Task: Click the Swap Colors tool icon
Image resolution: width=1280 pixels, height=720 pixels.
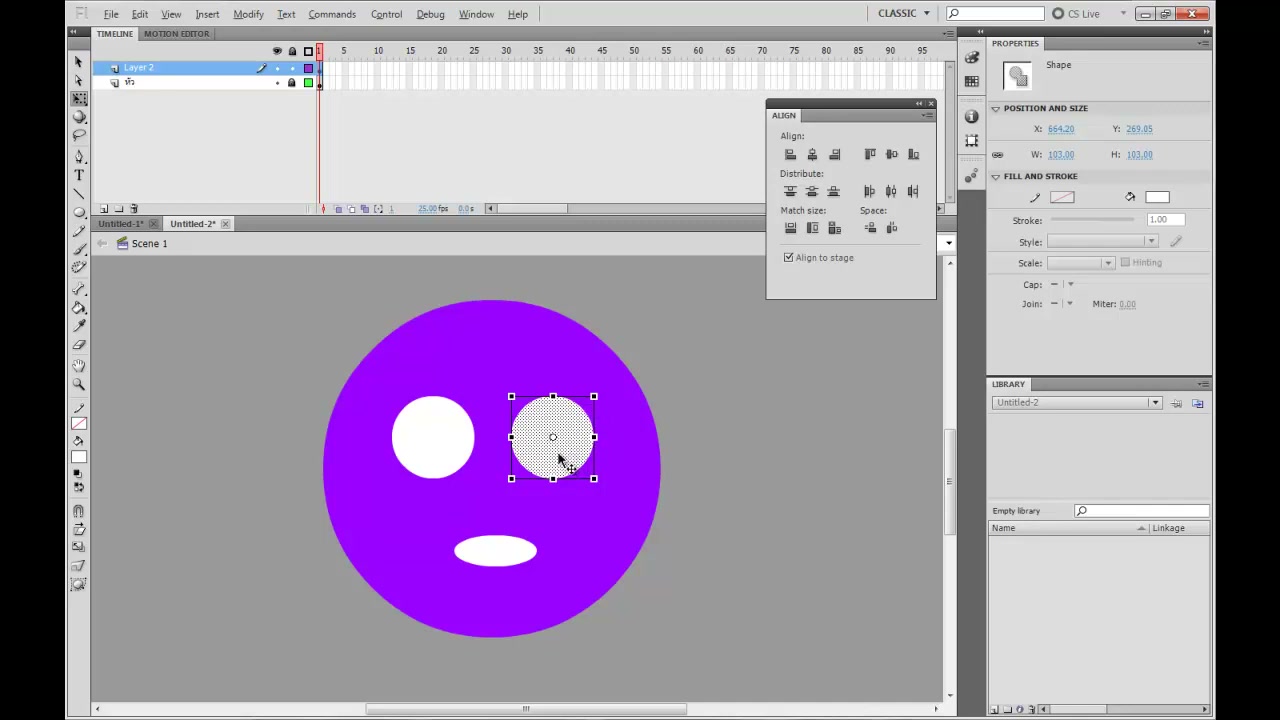Action: point(79,488)
